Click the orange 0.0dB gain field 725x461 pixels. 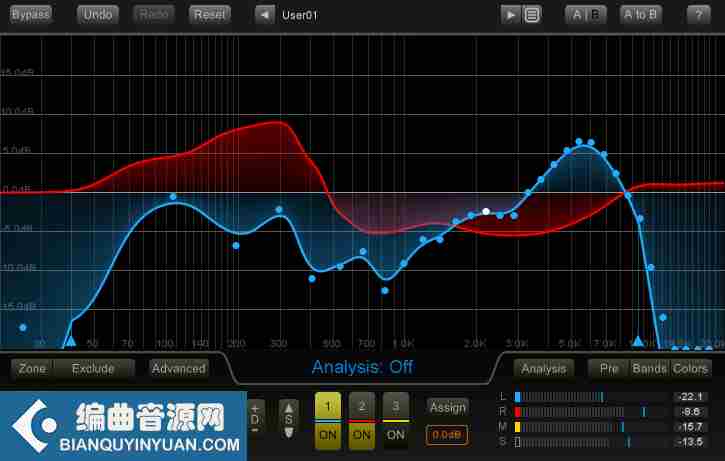pos(447,435)
